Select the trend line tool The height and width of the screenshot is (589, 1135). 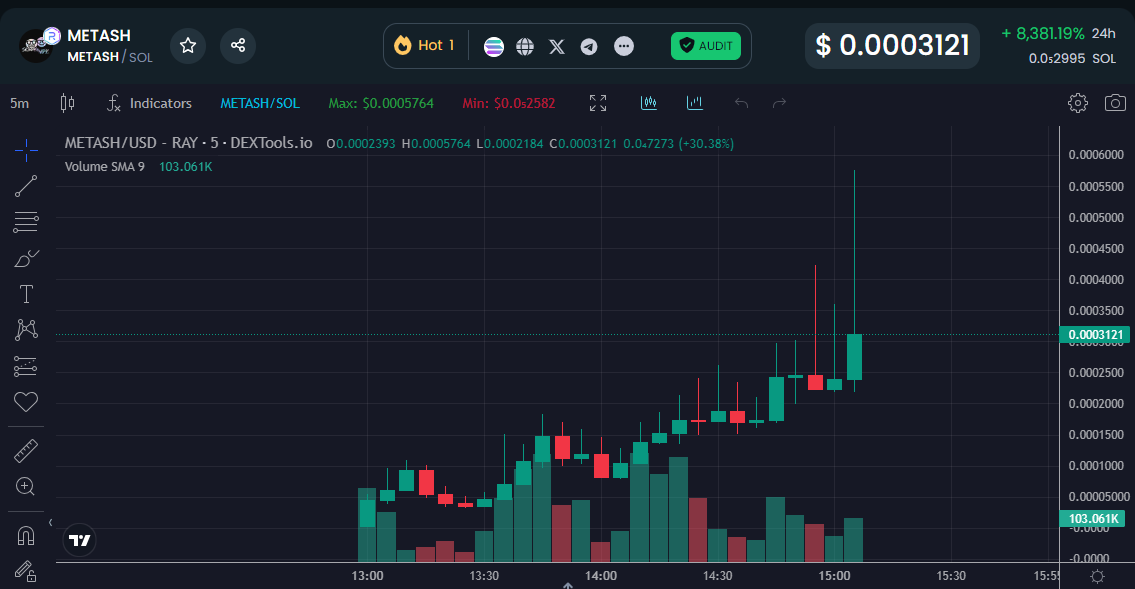click(26, 186)
